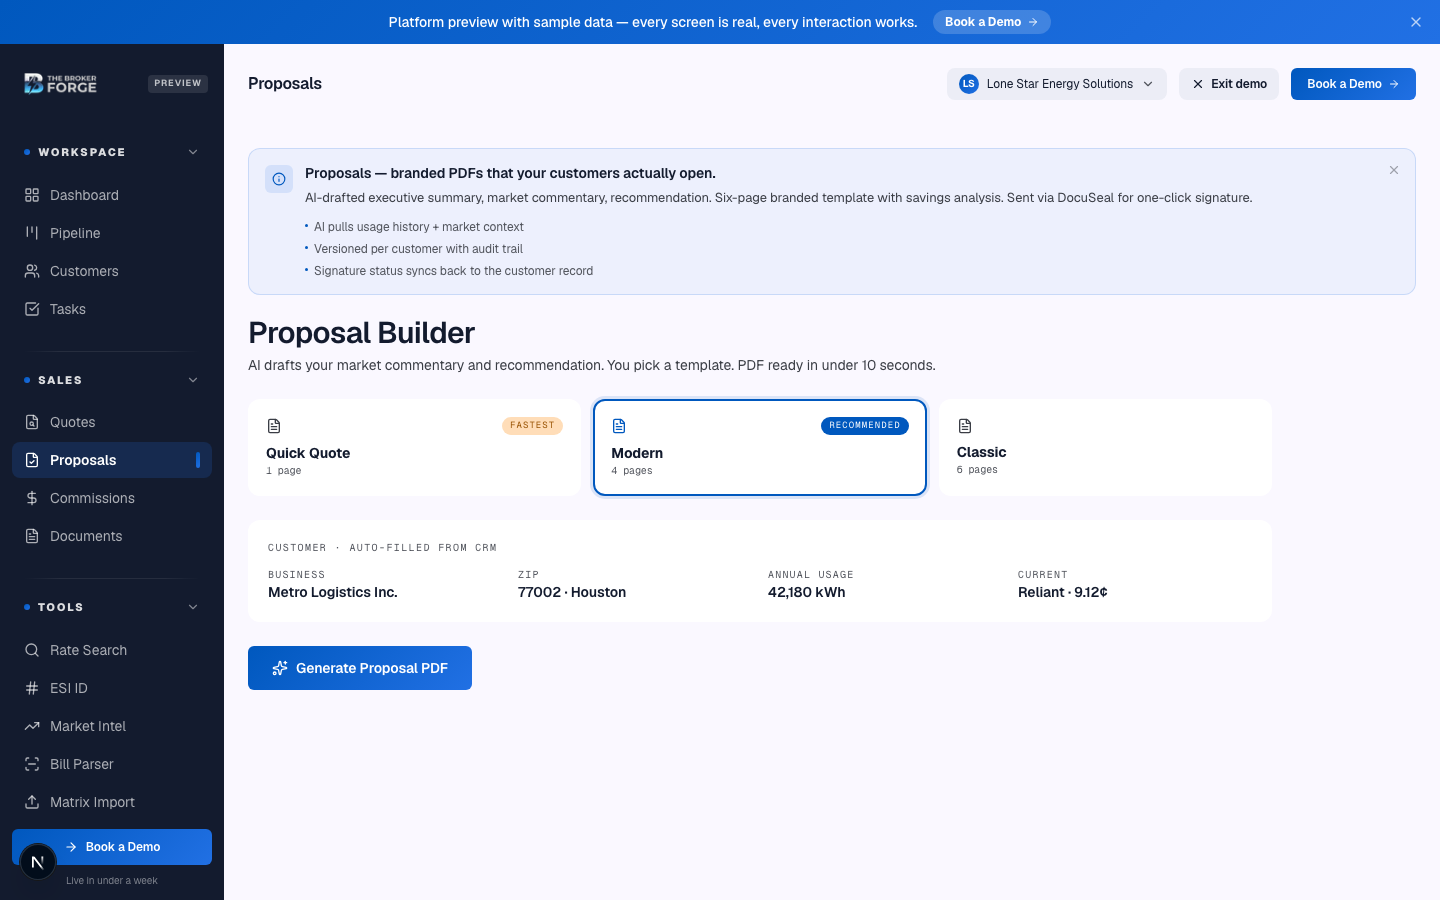1440x900 pixels.
Task: Click 'Versioned per customer with audit trail'
Action: [x=418, y=249]
